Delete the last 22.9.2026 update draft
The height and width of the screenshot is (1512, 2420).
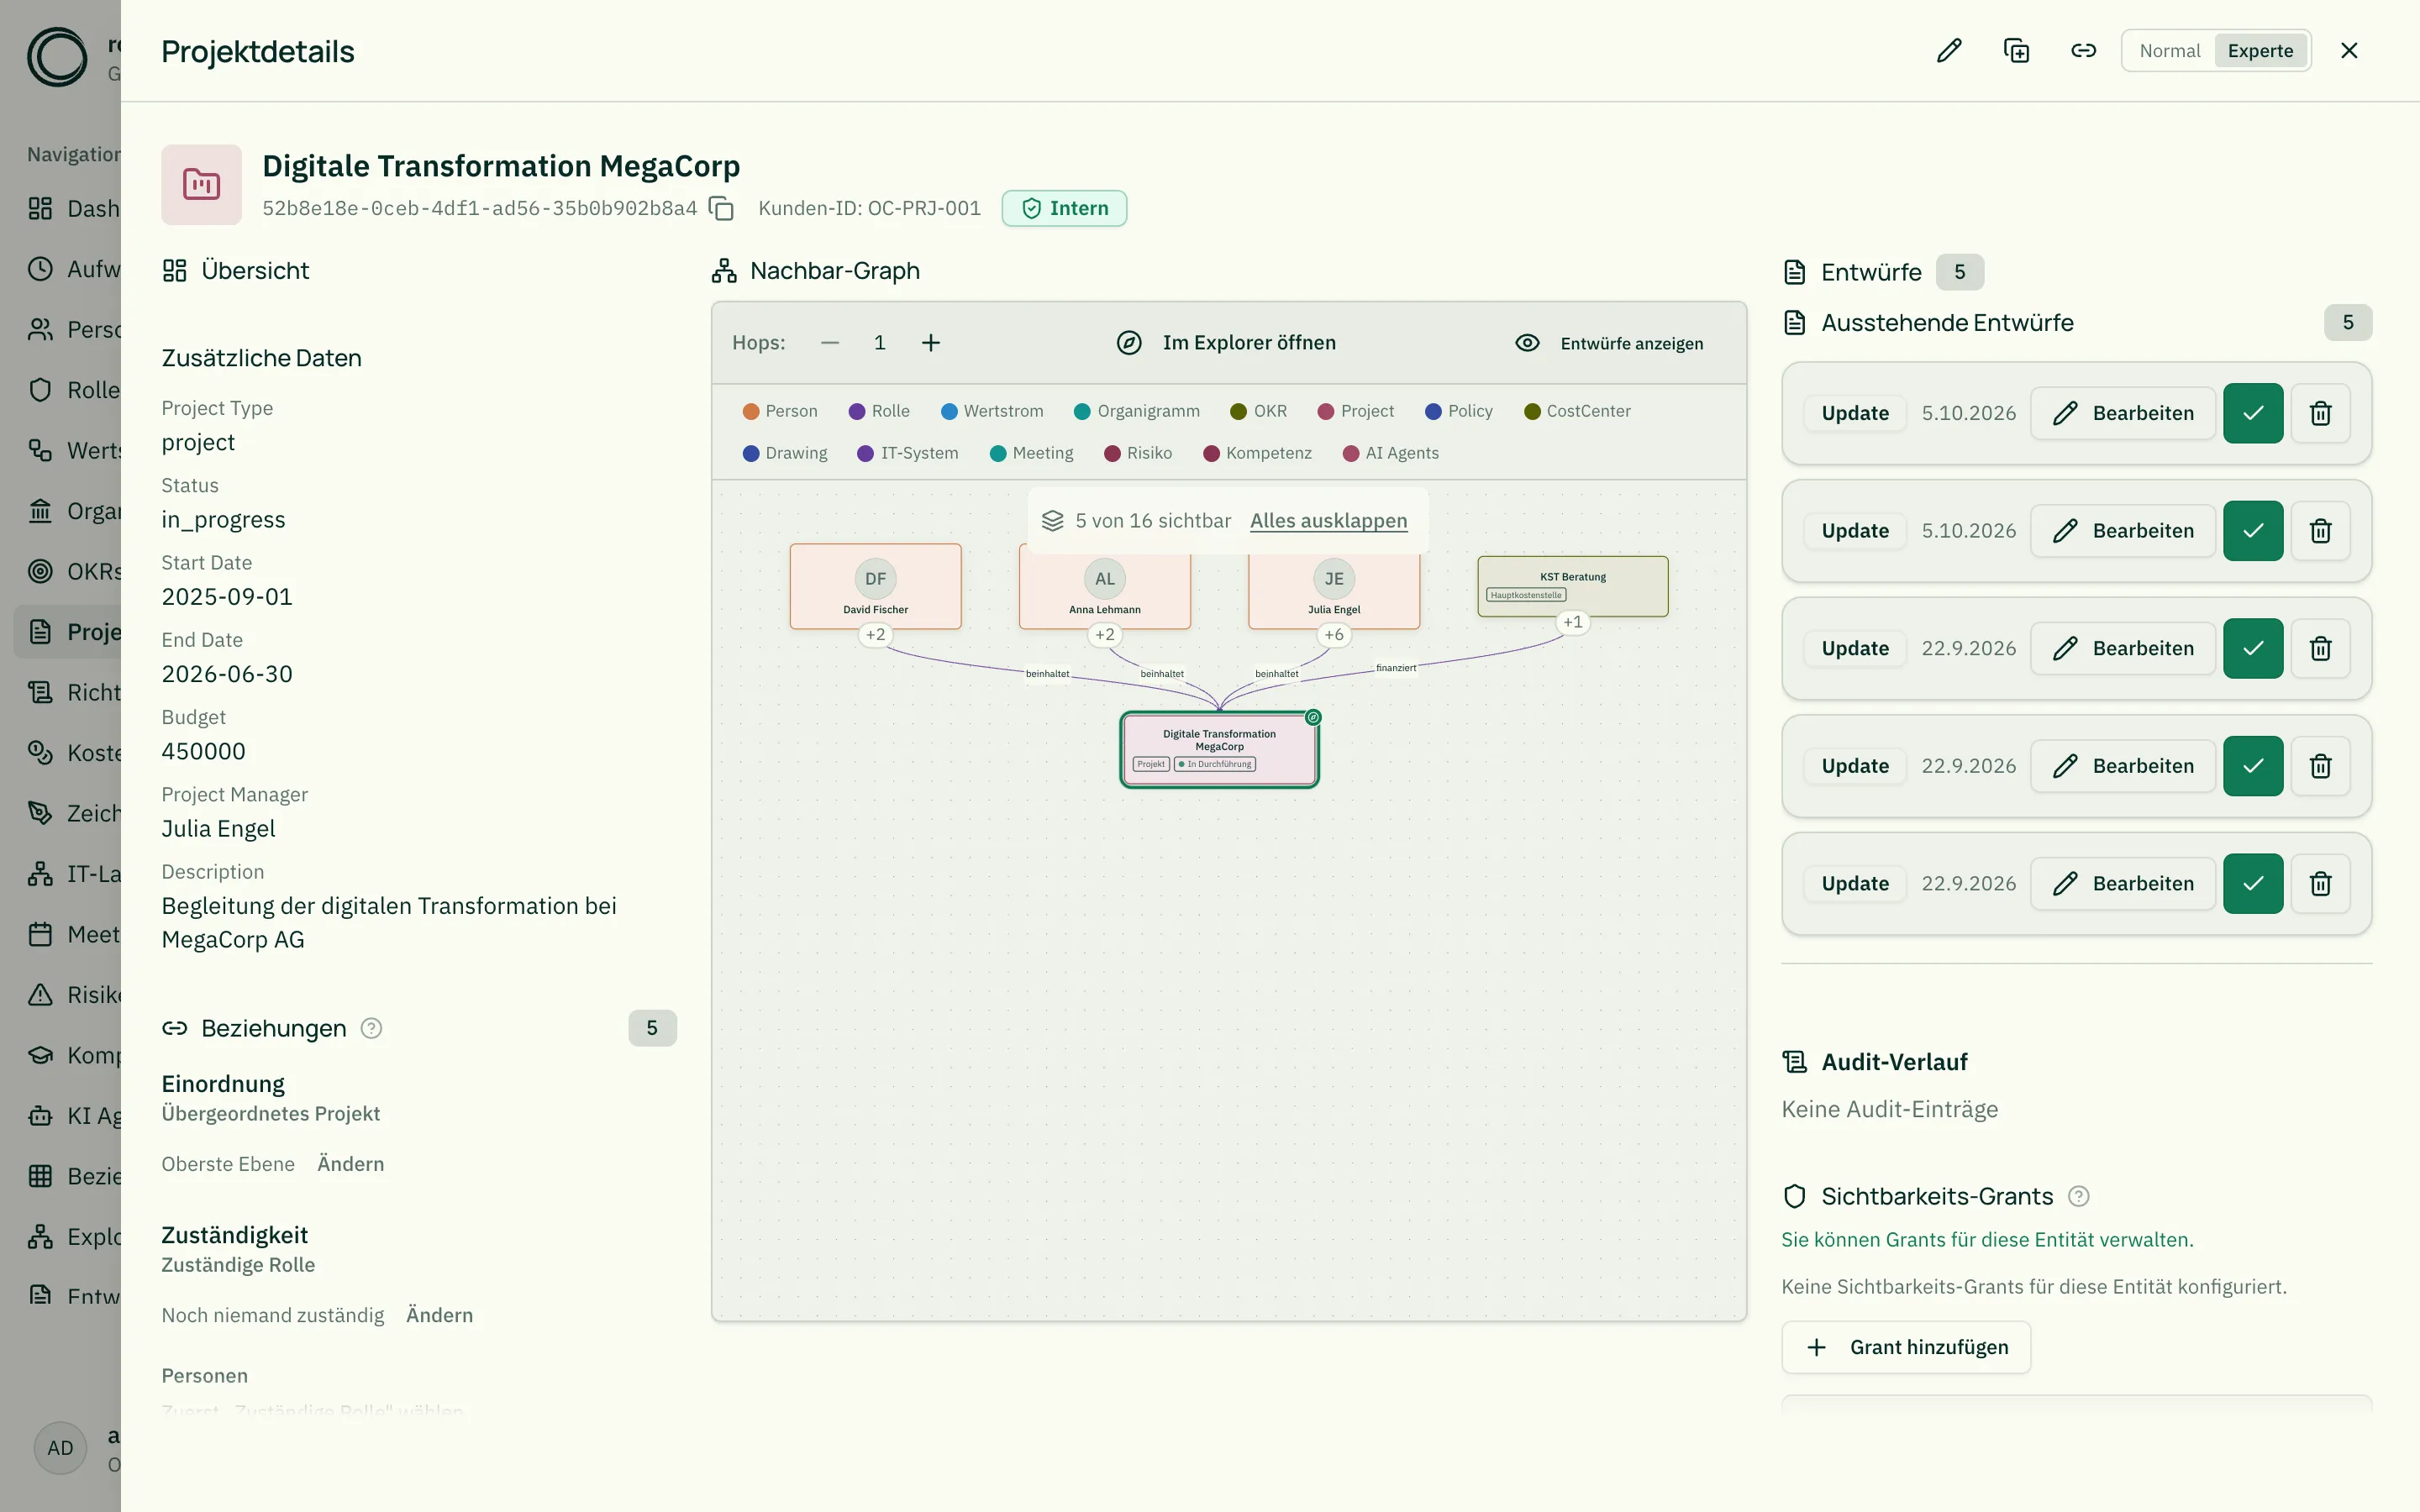pyautogui.click(x=2320, y=883)
